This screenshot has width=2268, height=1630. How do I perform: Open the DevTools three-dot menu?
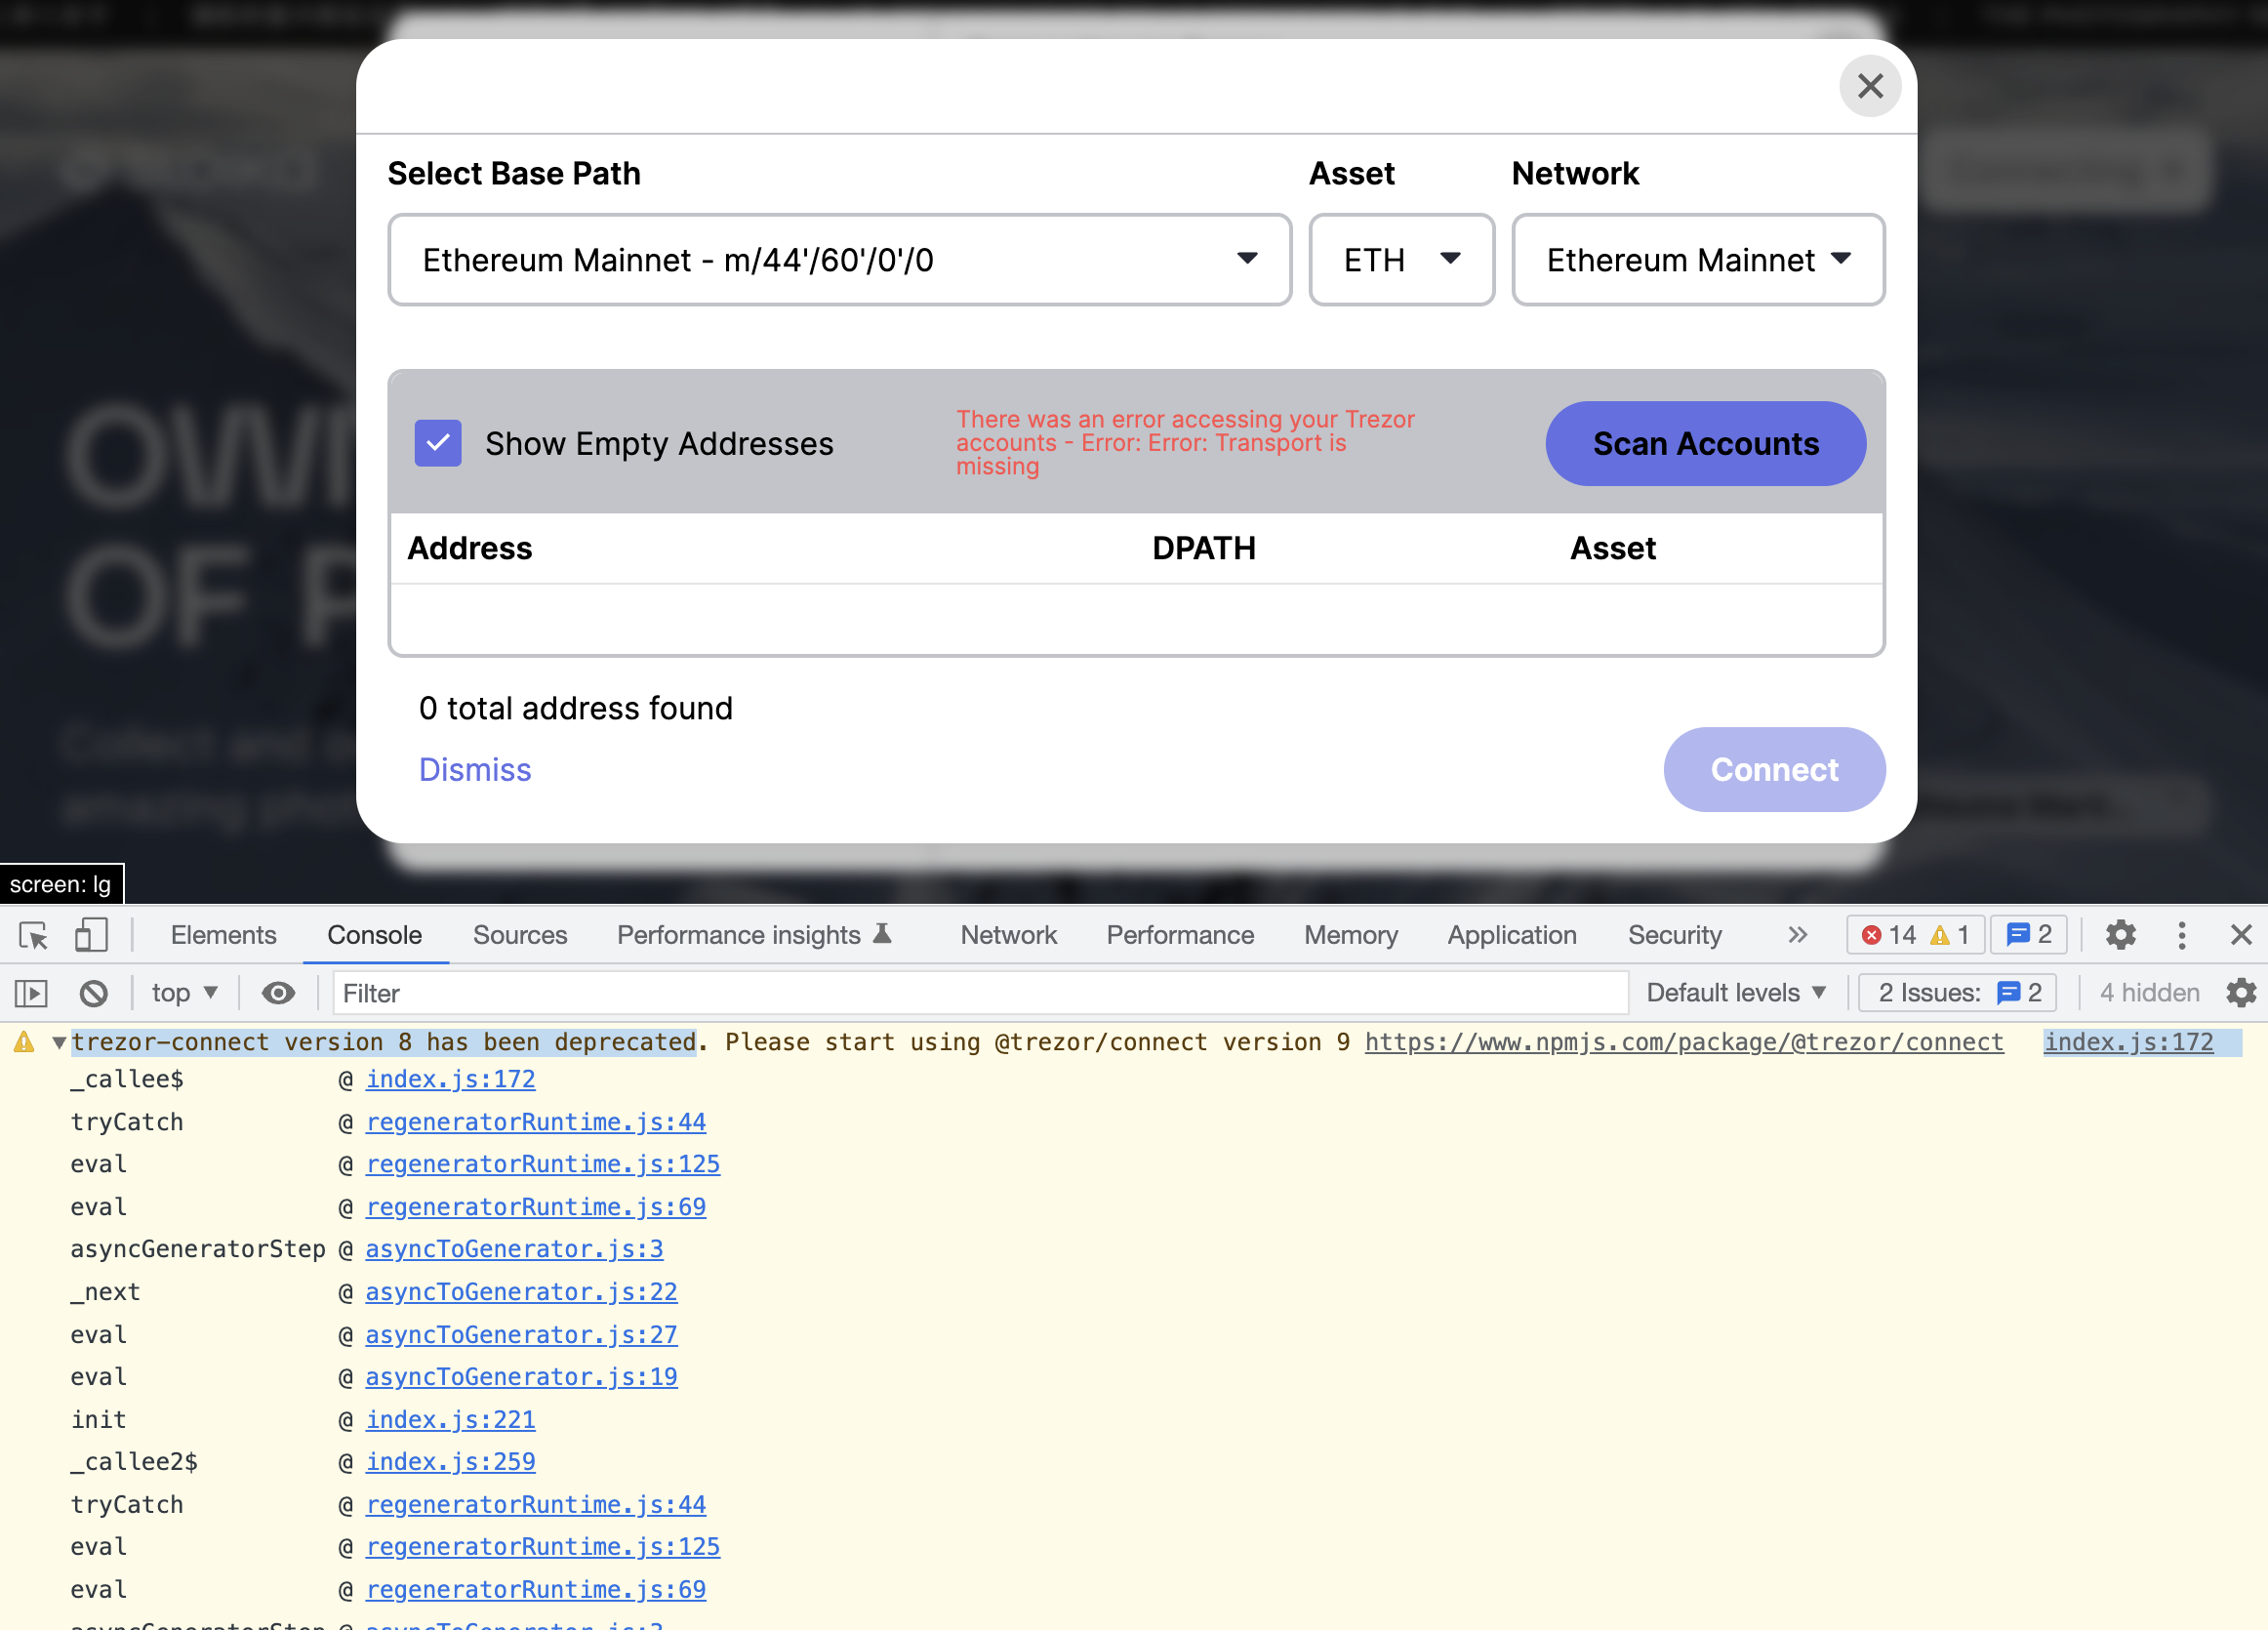(2181, 935)
